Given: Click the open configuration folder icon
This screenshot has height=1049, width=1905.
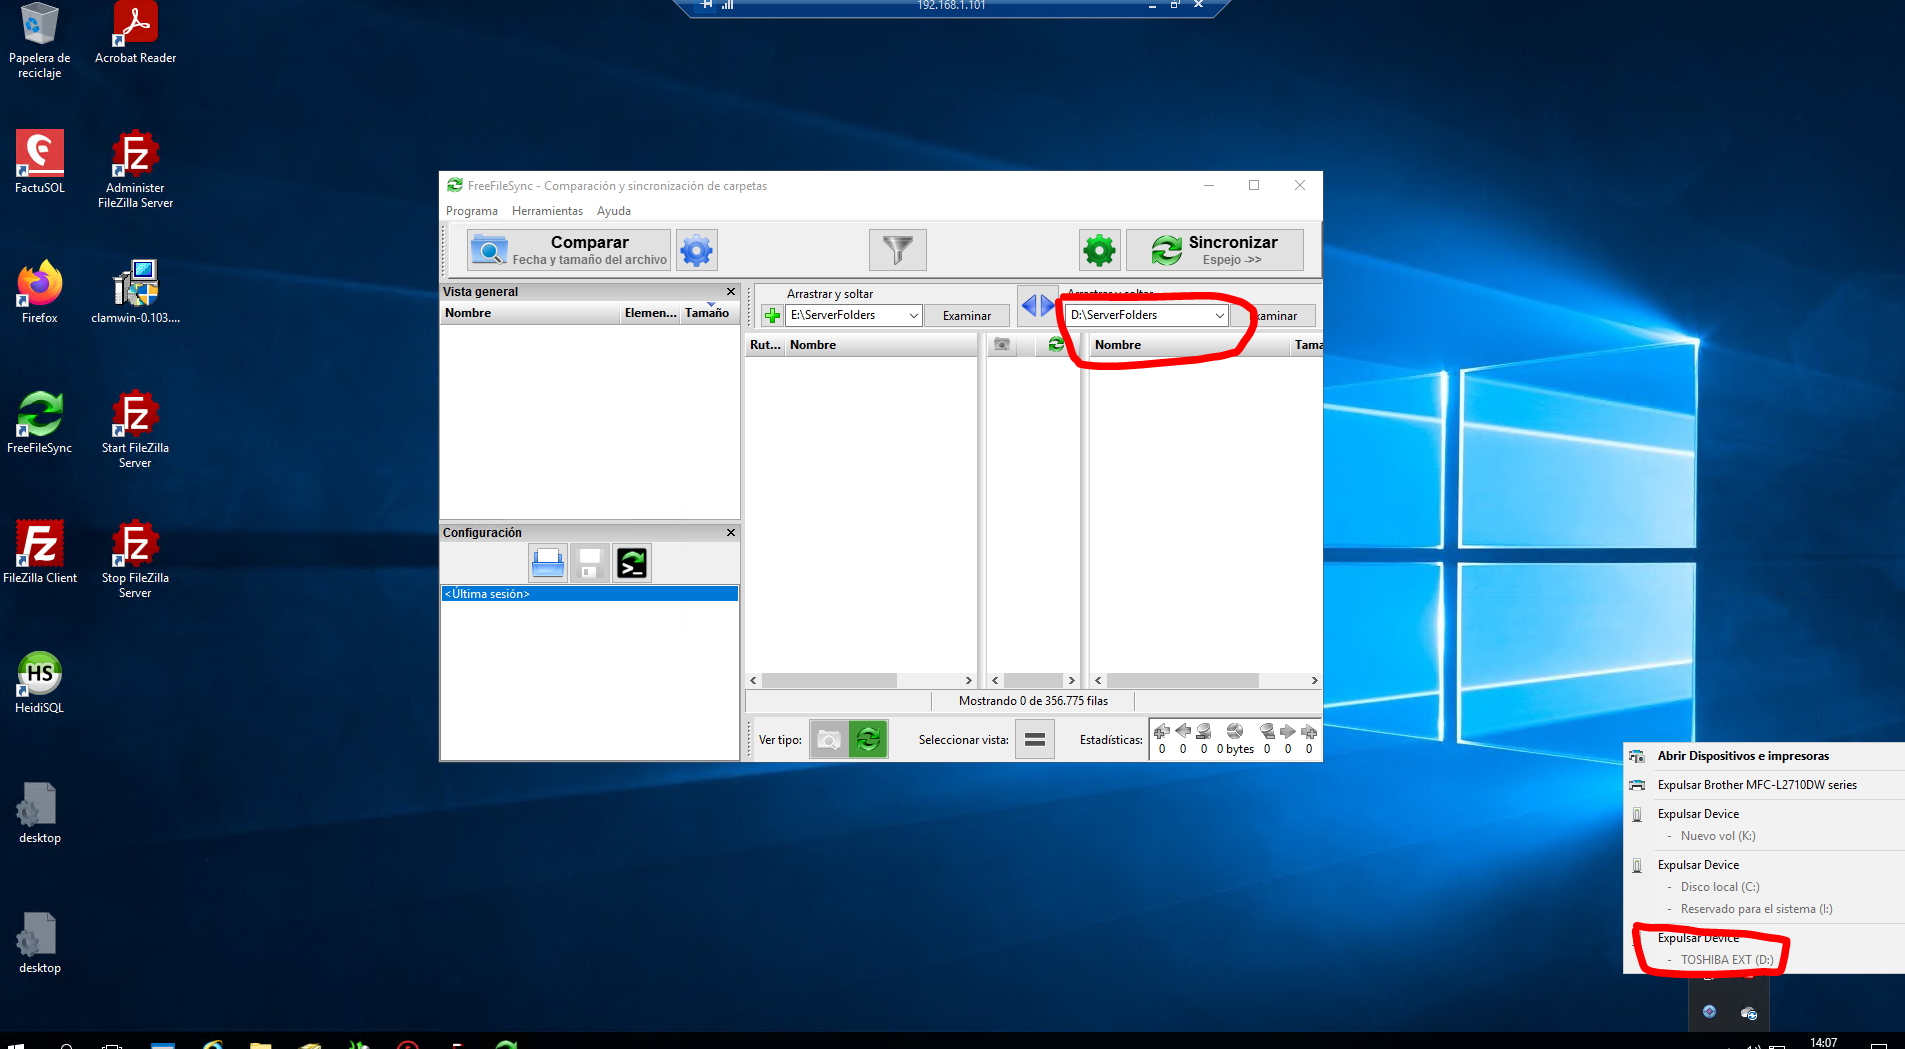Looking at the screenshot, I should pyautogui.click(x=547, y=564).
